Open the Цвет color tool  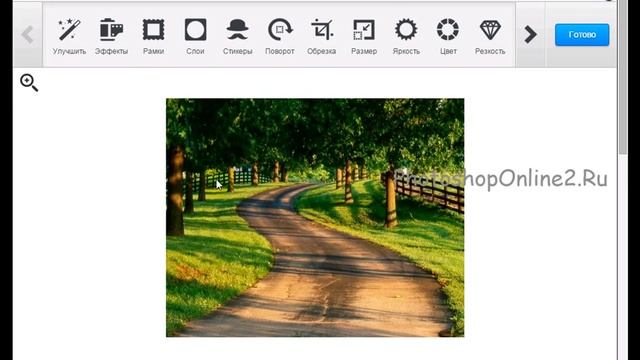point(448,36)
